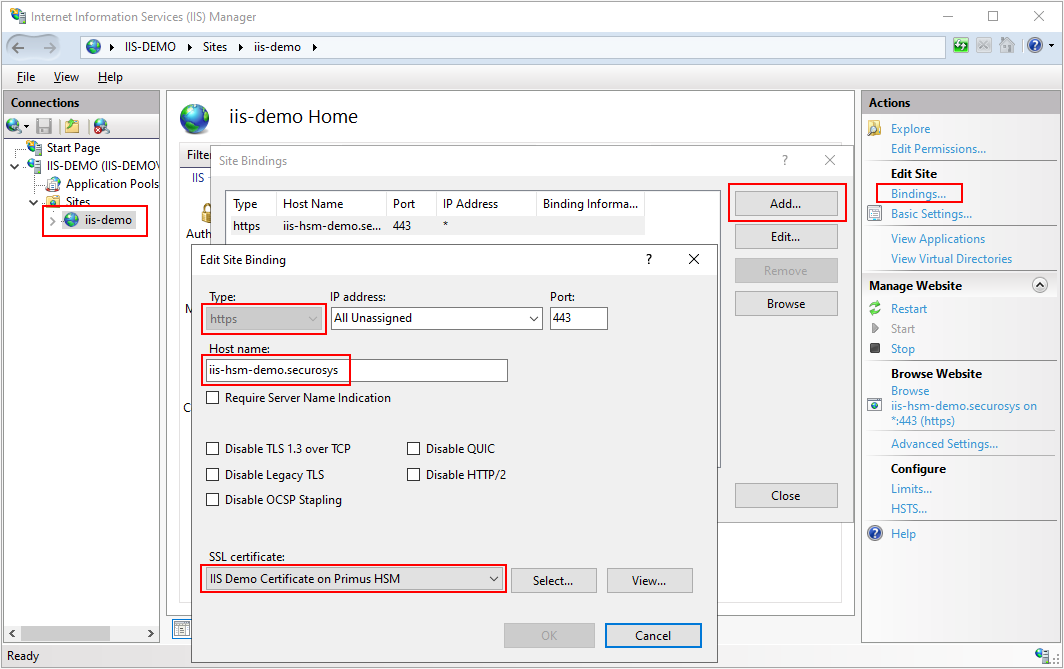
Task: Open the File menu
Action: point(26,77)
